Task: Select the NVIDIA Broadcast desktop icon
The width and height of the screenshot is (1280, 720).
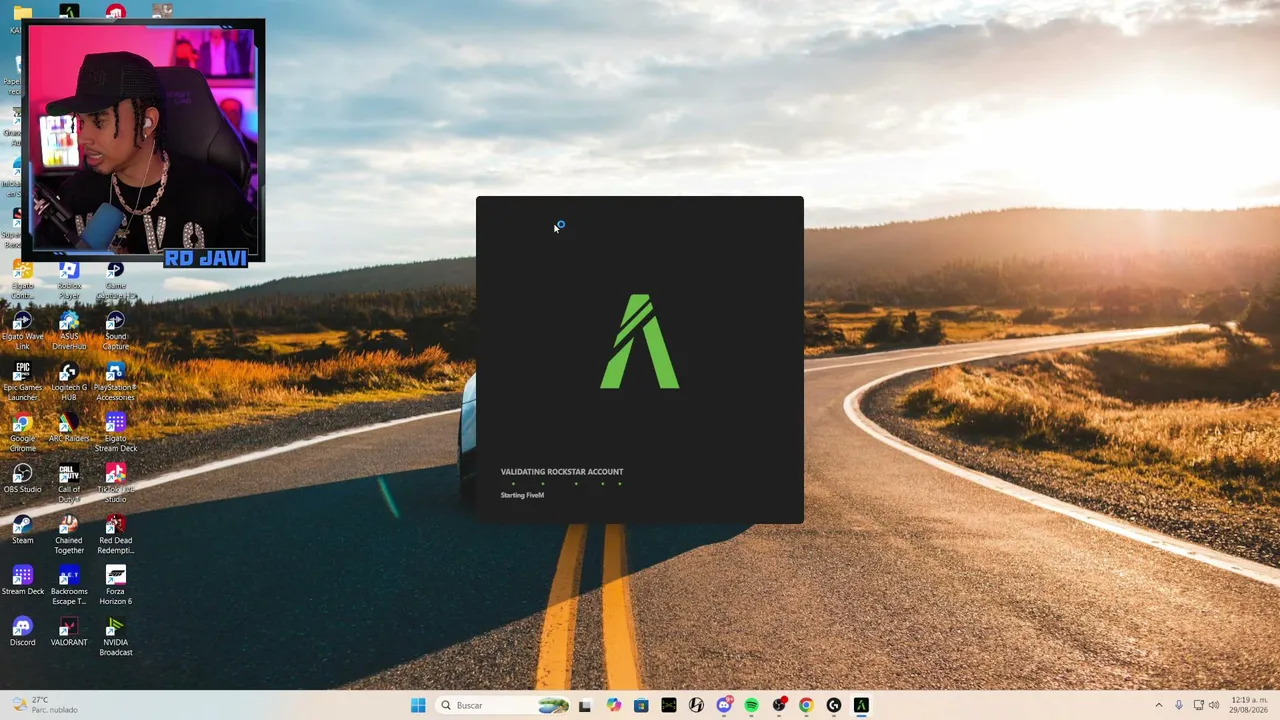Action: coord(116,637)
